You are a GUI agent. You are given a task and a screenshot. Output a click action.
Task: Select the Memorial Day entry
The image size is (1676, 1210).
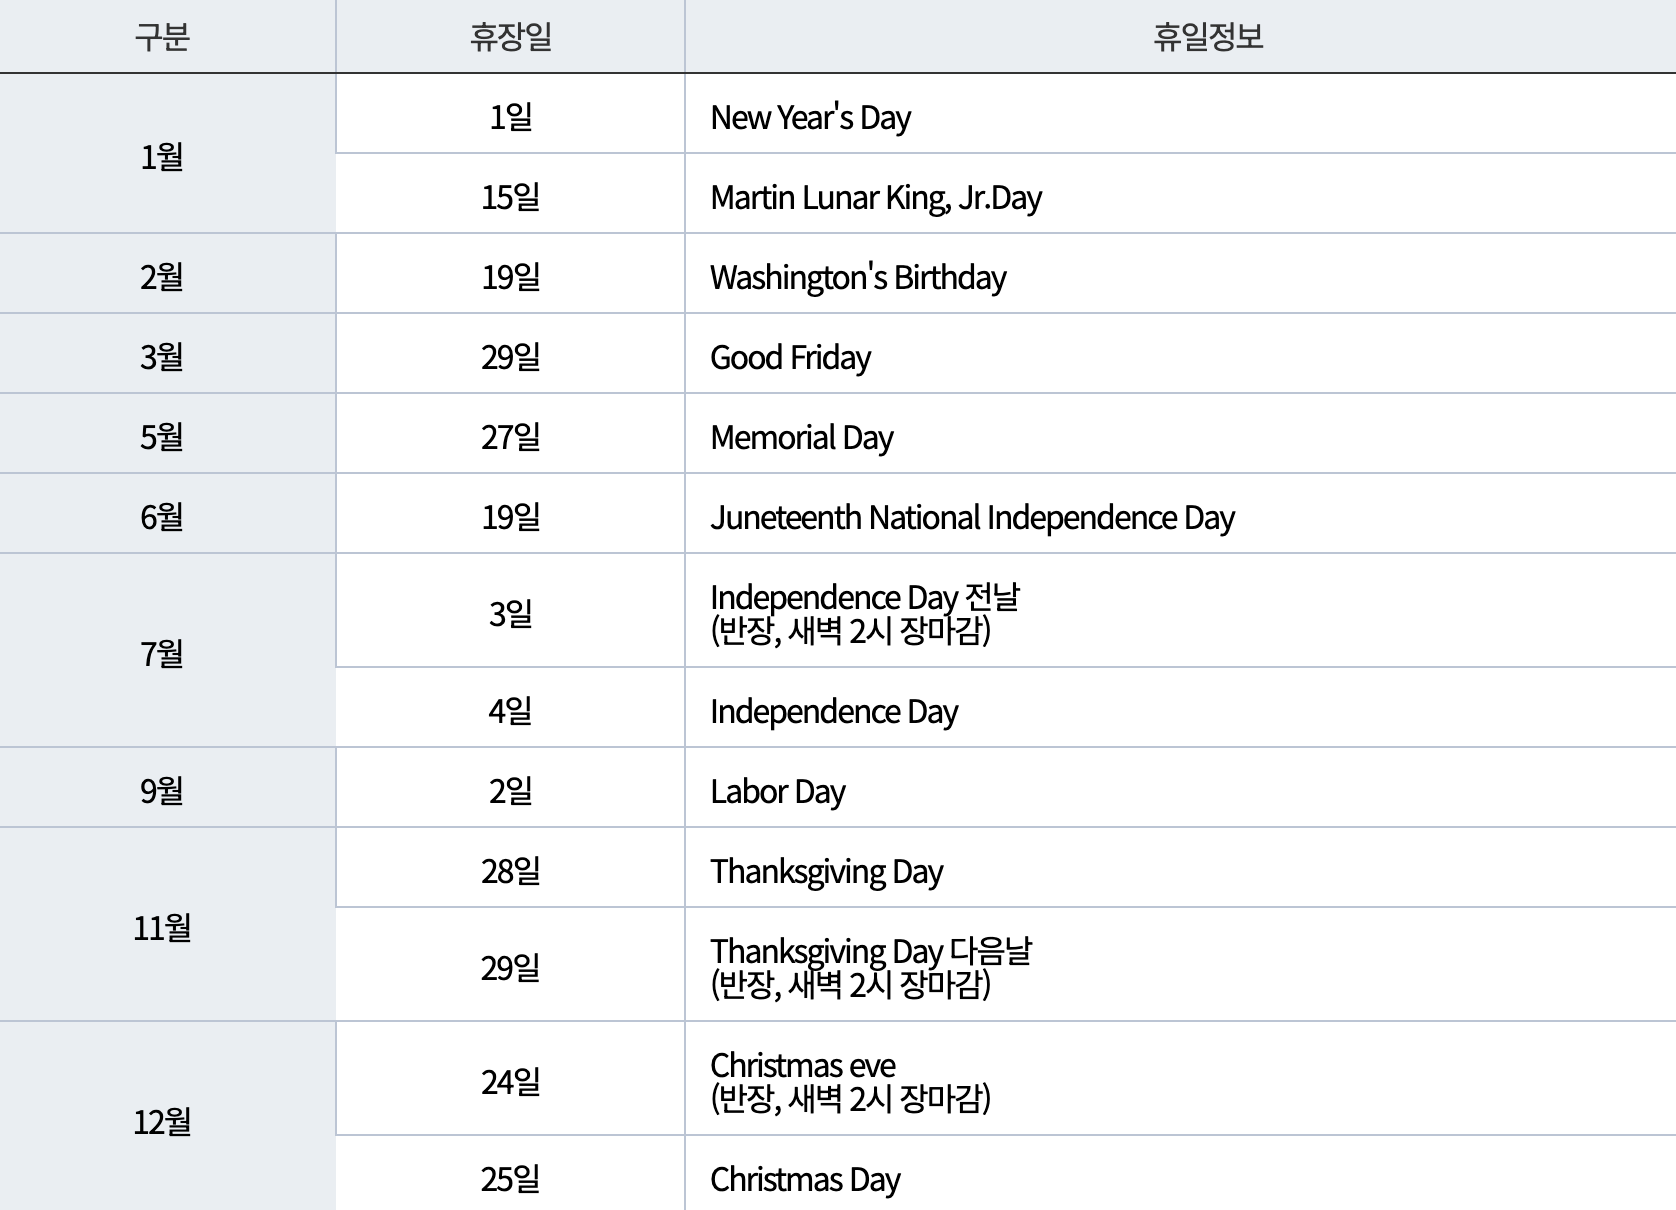(800, 436)
